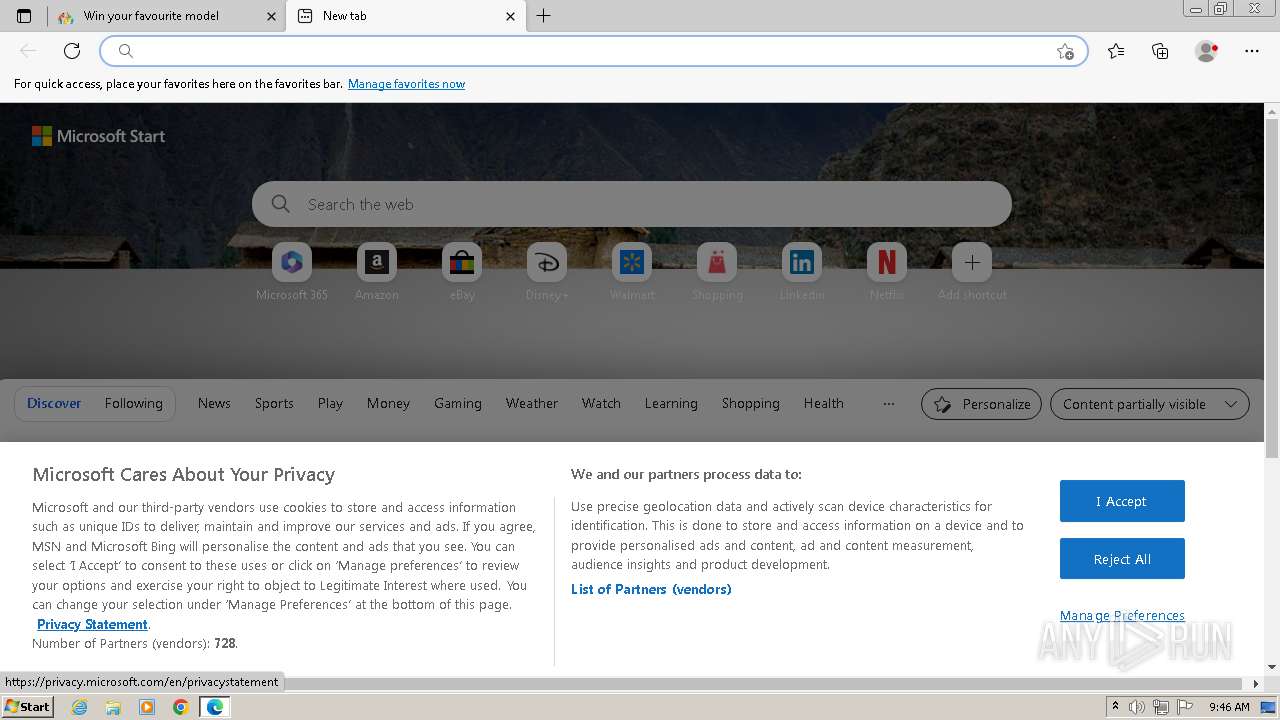Click Reject All in privacy banner

(1122, 559)
